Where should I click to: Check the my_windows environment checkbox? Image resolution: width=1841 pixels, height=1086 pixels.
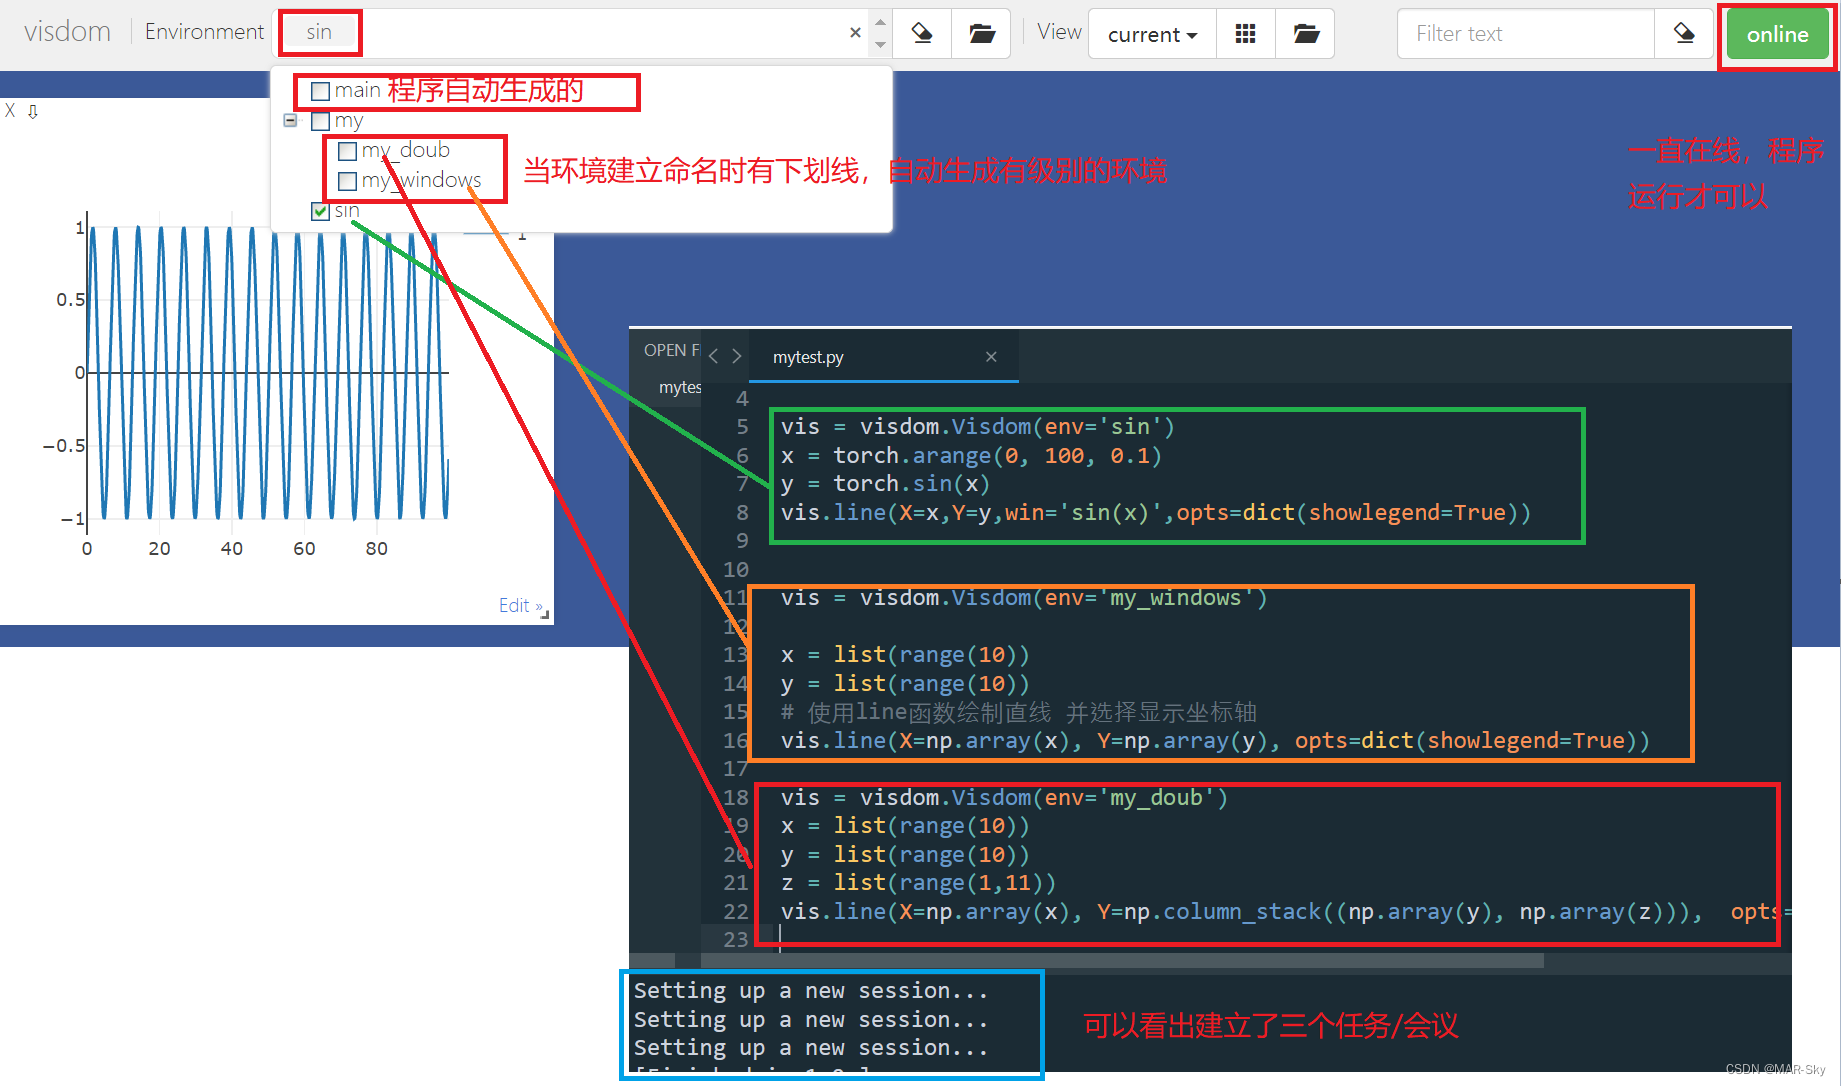[347, 181]
